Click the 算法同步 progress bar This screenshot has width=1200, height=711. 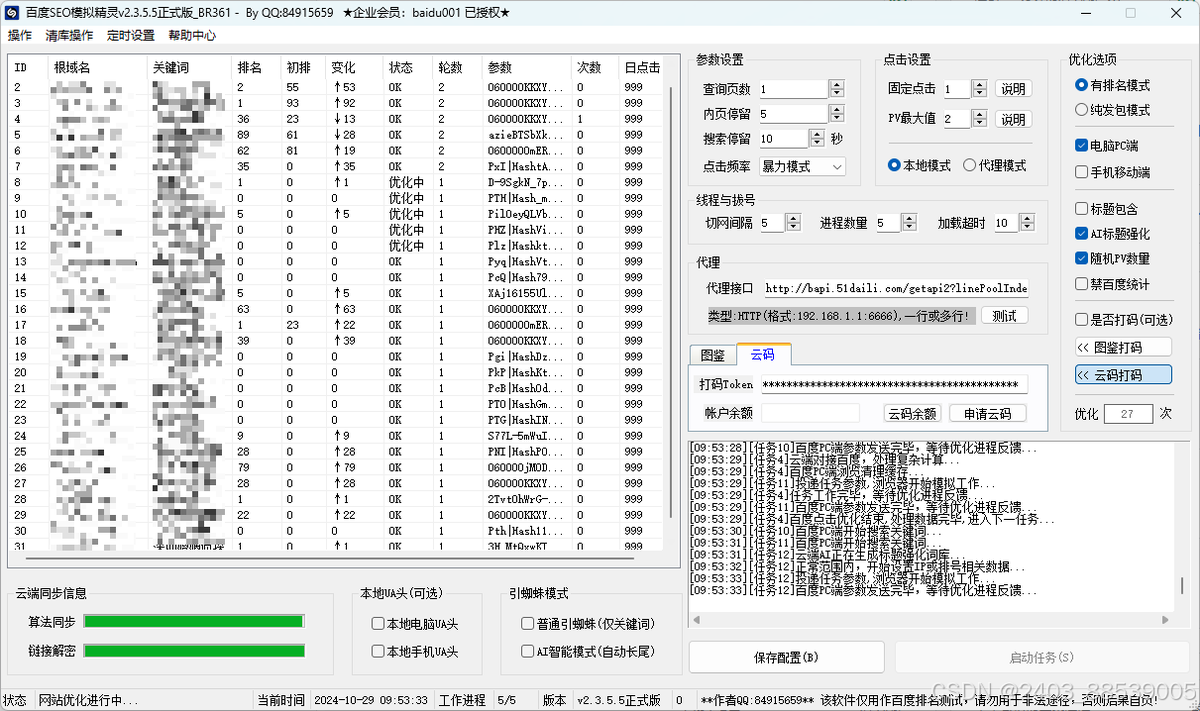pos(193,620)
